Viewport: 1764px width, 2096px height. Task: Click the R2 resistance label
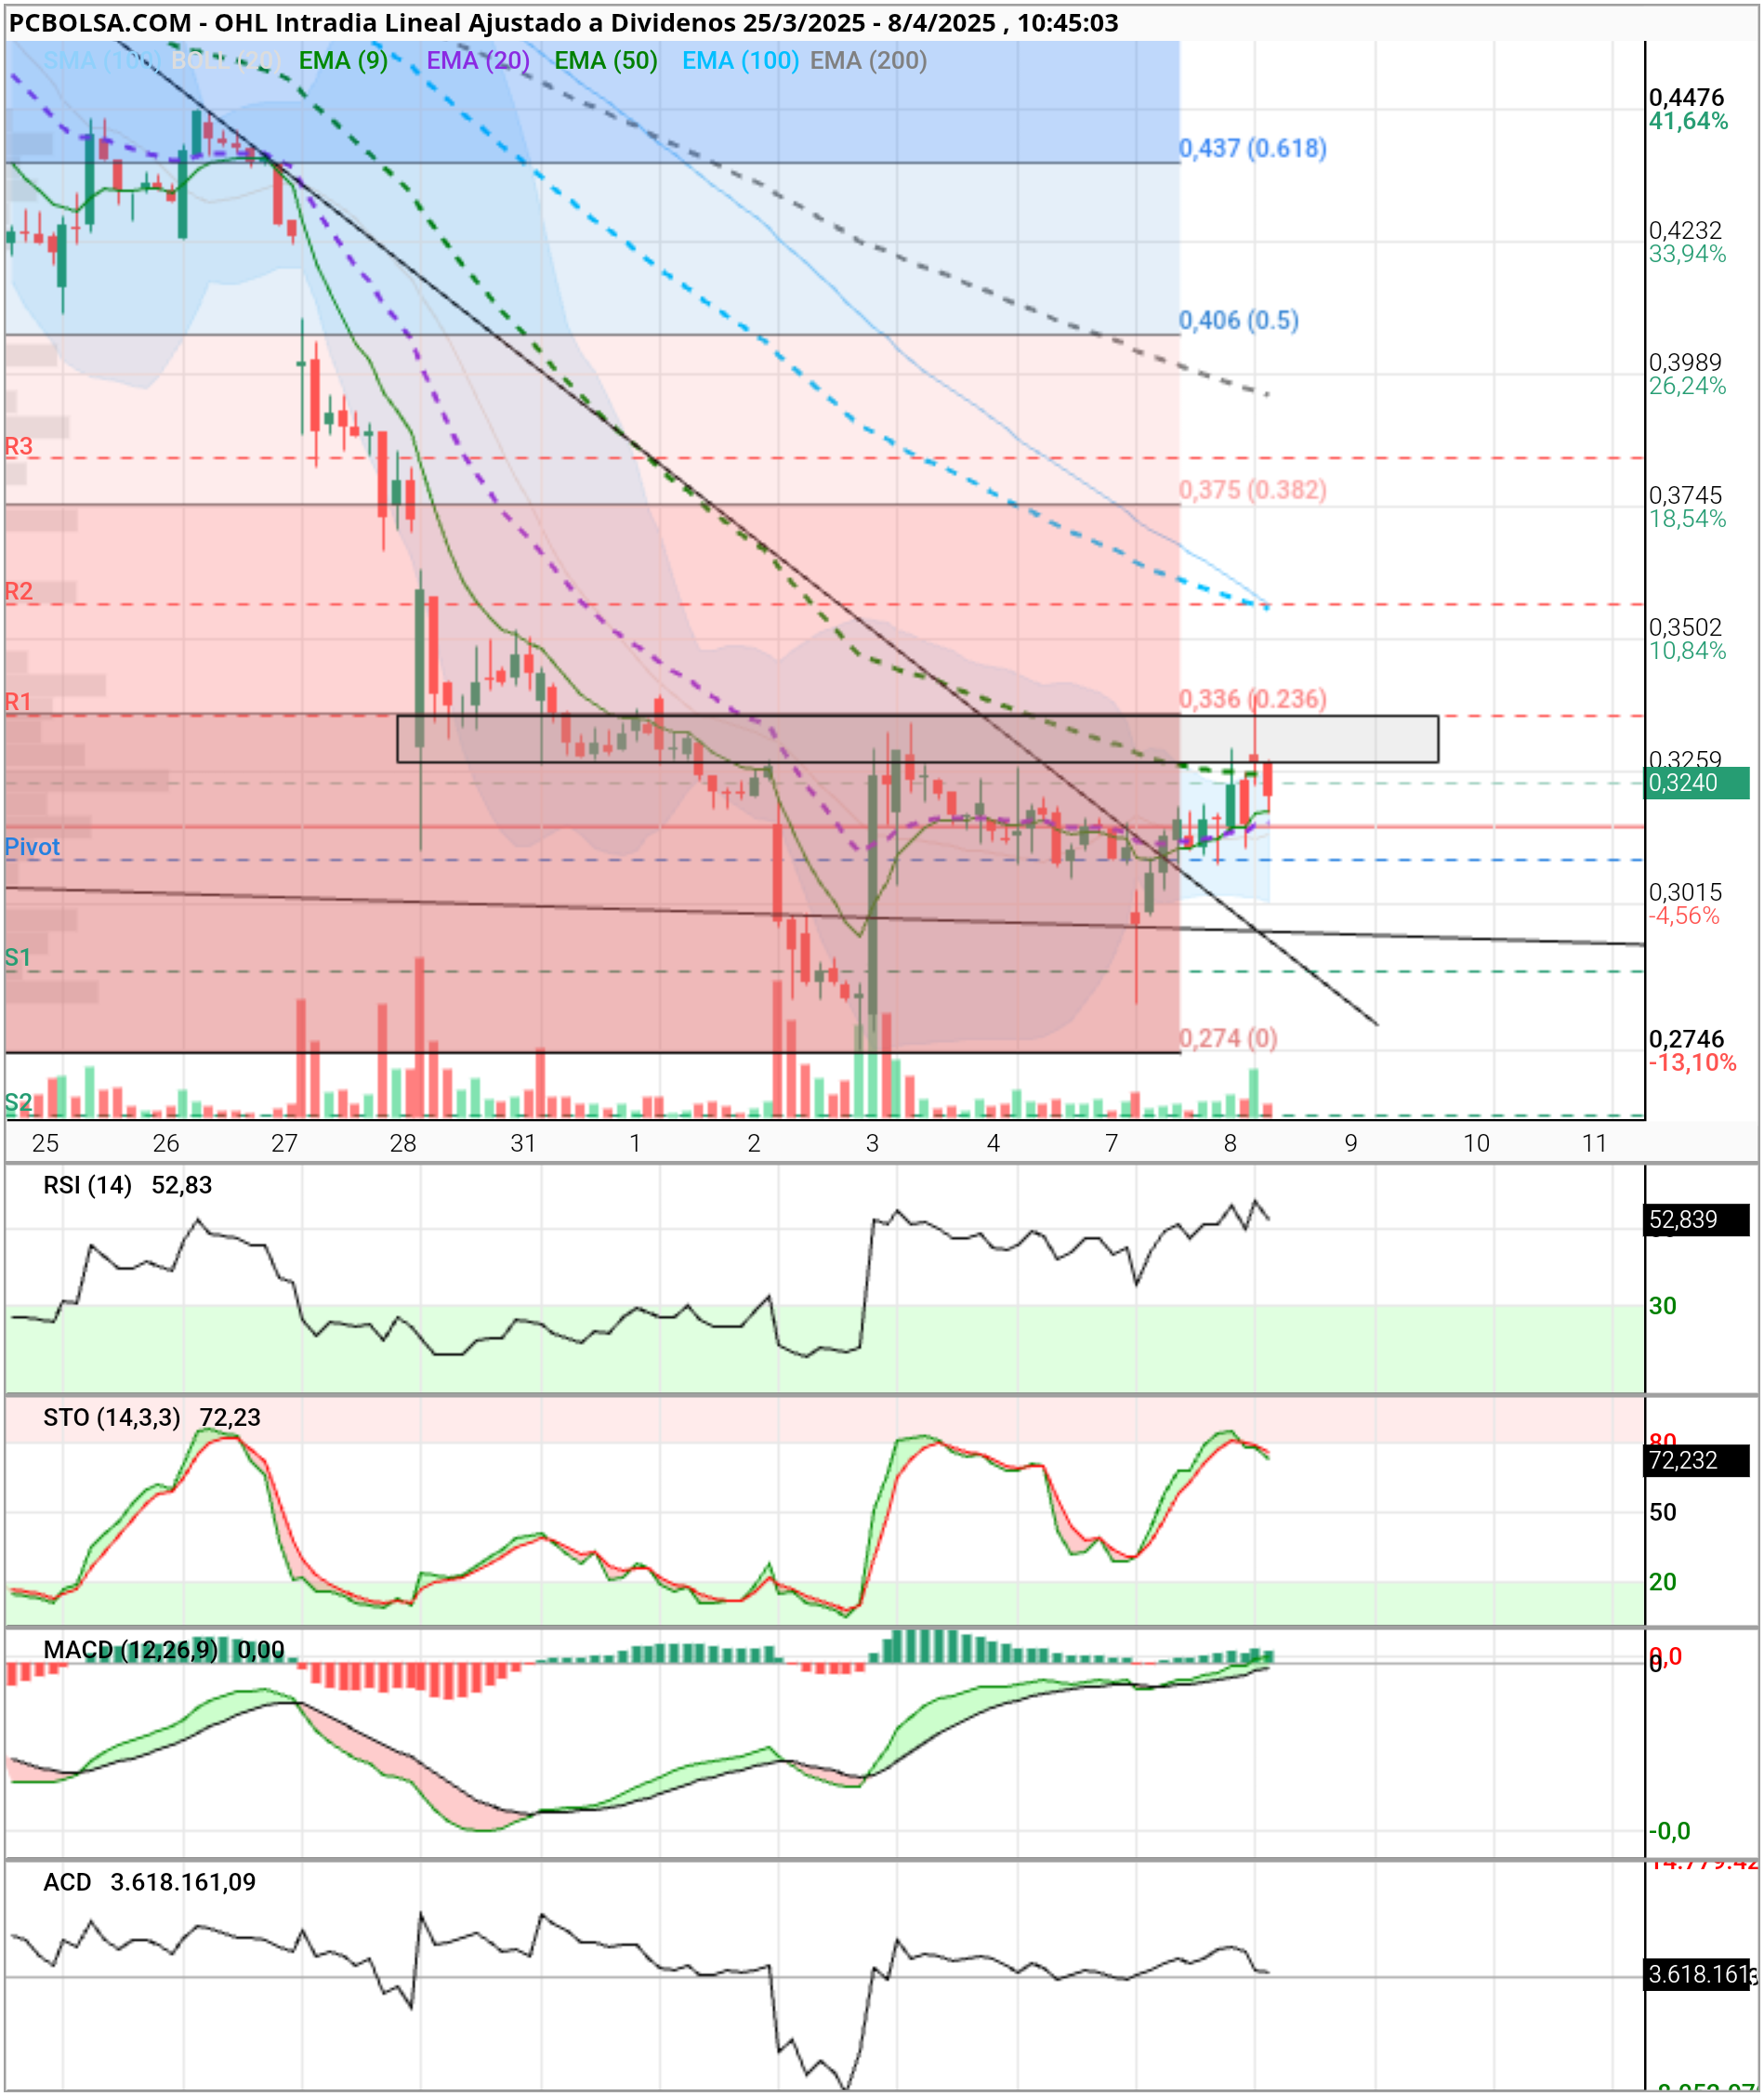click(19, 591)
